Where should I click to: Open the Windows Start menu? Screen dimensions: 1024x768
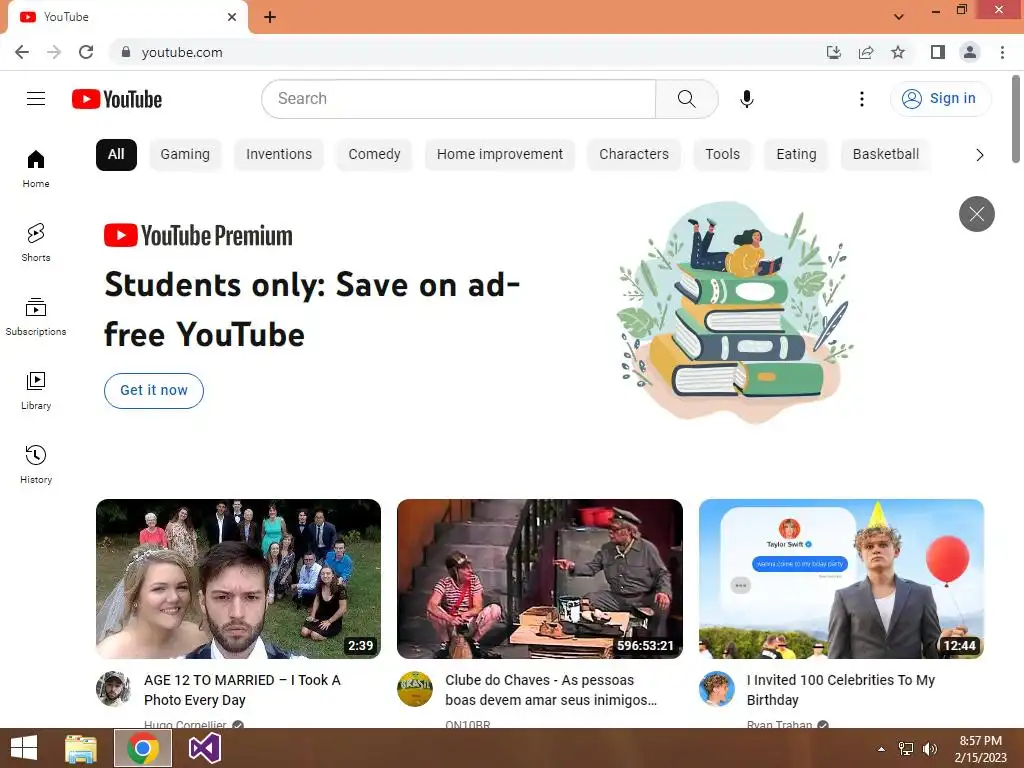point(24,748)
